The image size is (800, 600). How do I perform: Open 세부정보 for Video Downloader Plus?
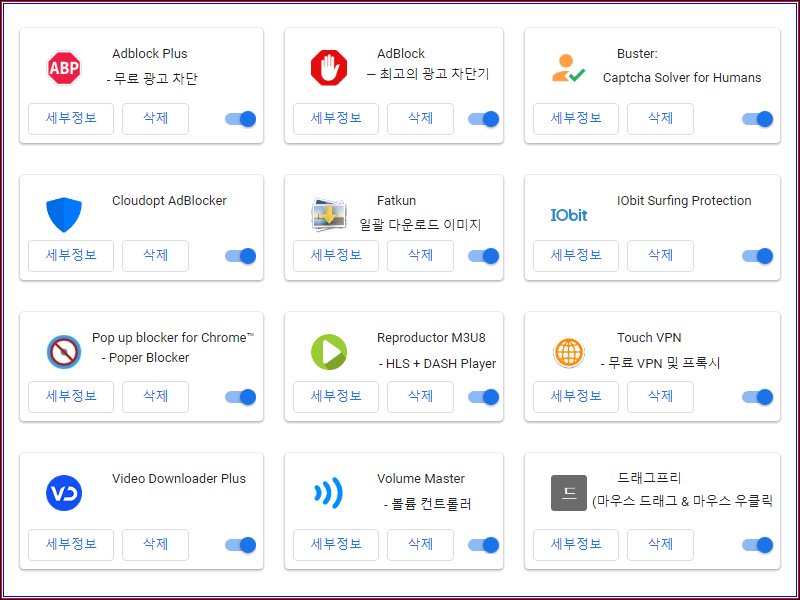pyautogui.click(x=71, y=545)
